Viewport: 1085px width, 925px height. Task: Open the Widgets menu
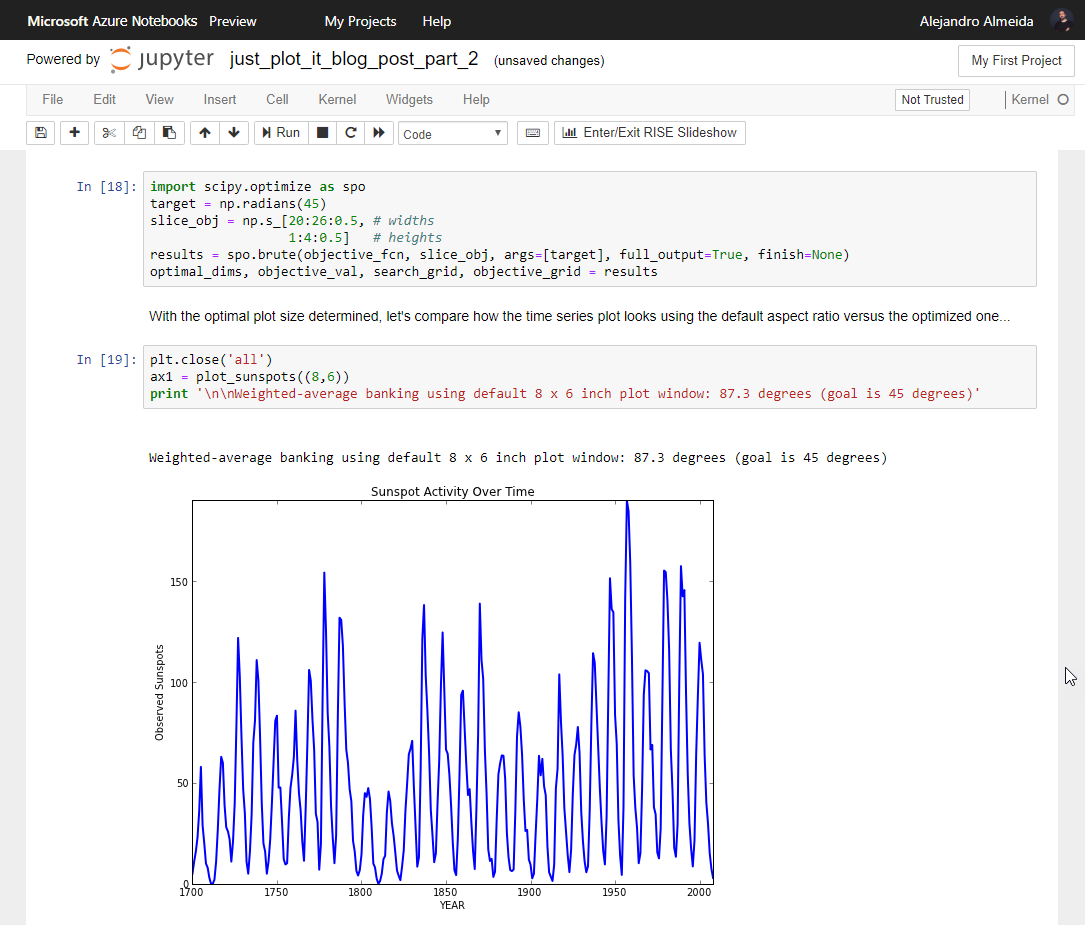409,100
